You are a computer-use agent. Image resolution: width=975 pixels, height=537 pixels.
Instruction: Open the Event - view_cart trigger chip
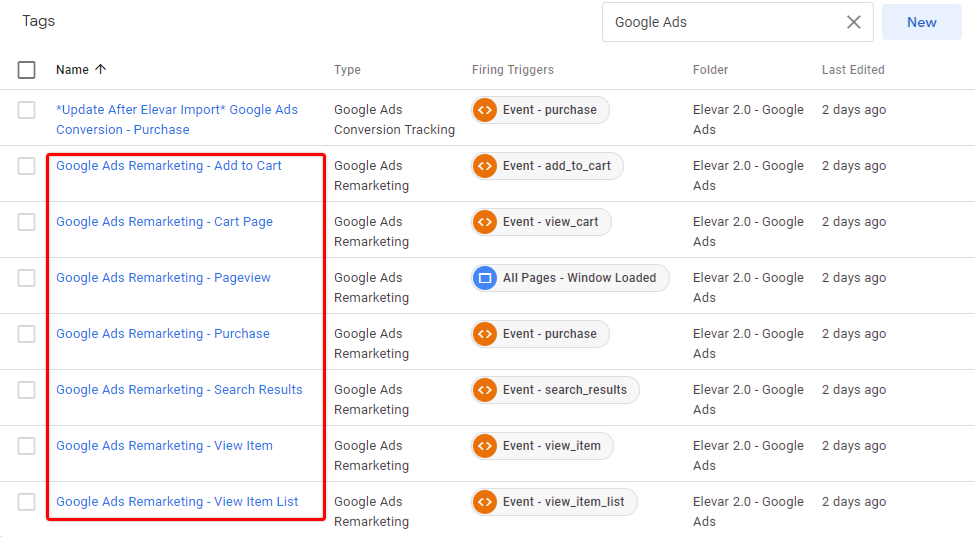coord(541,222)
